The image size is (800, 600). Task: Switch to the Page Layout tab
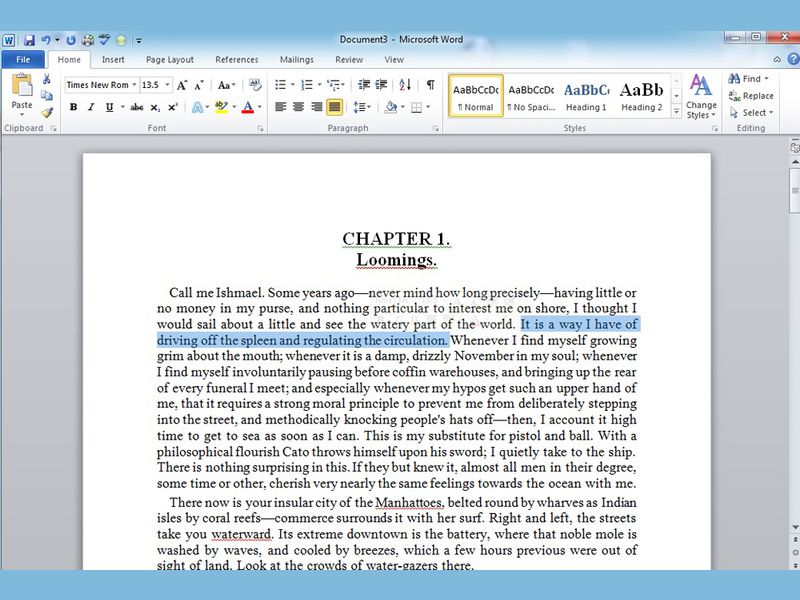point(169,60)
